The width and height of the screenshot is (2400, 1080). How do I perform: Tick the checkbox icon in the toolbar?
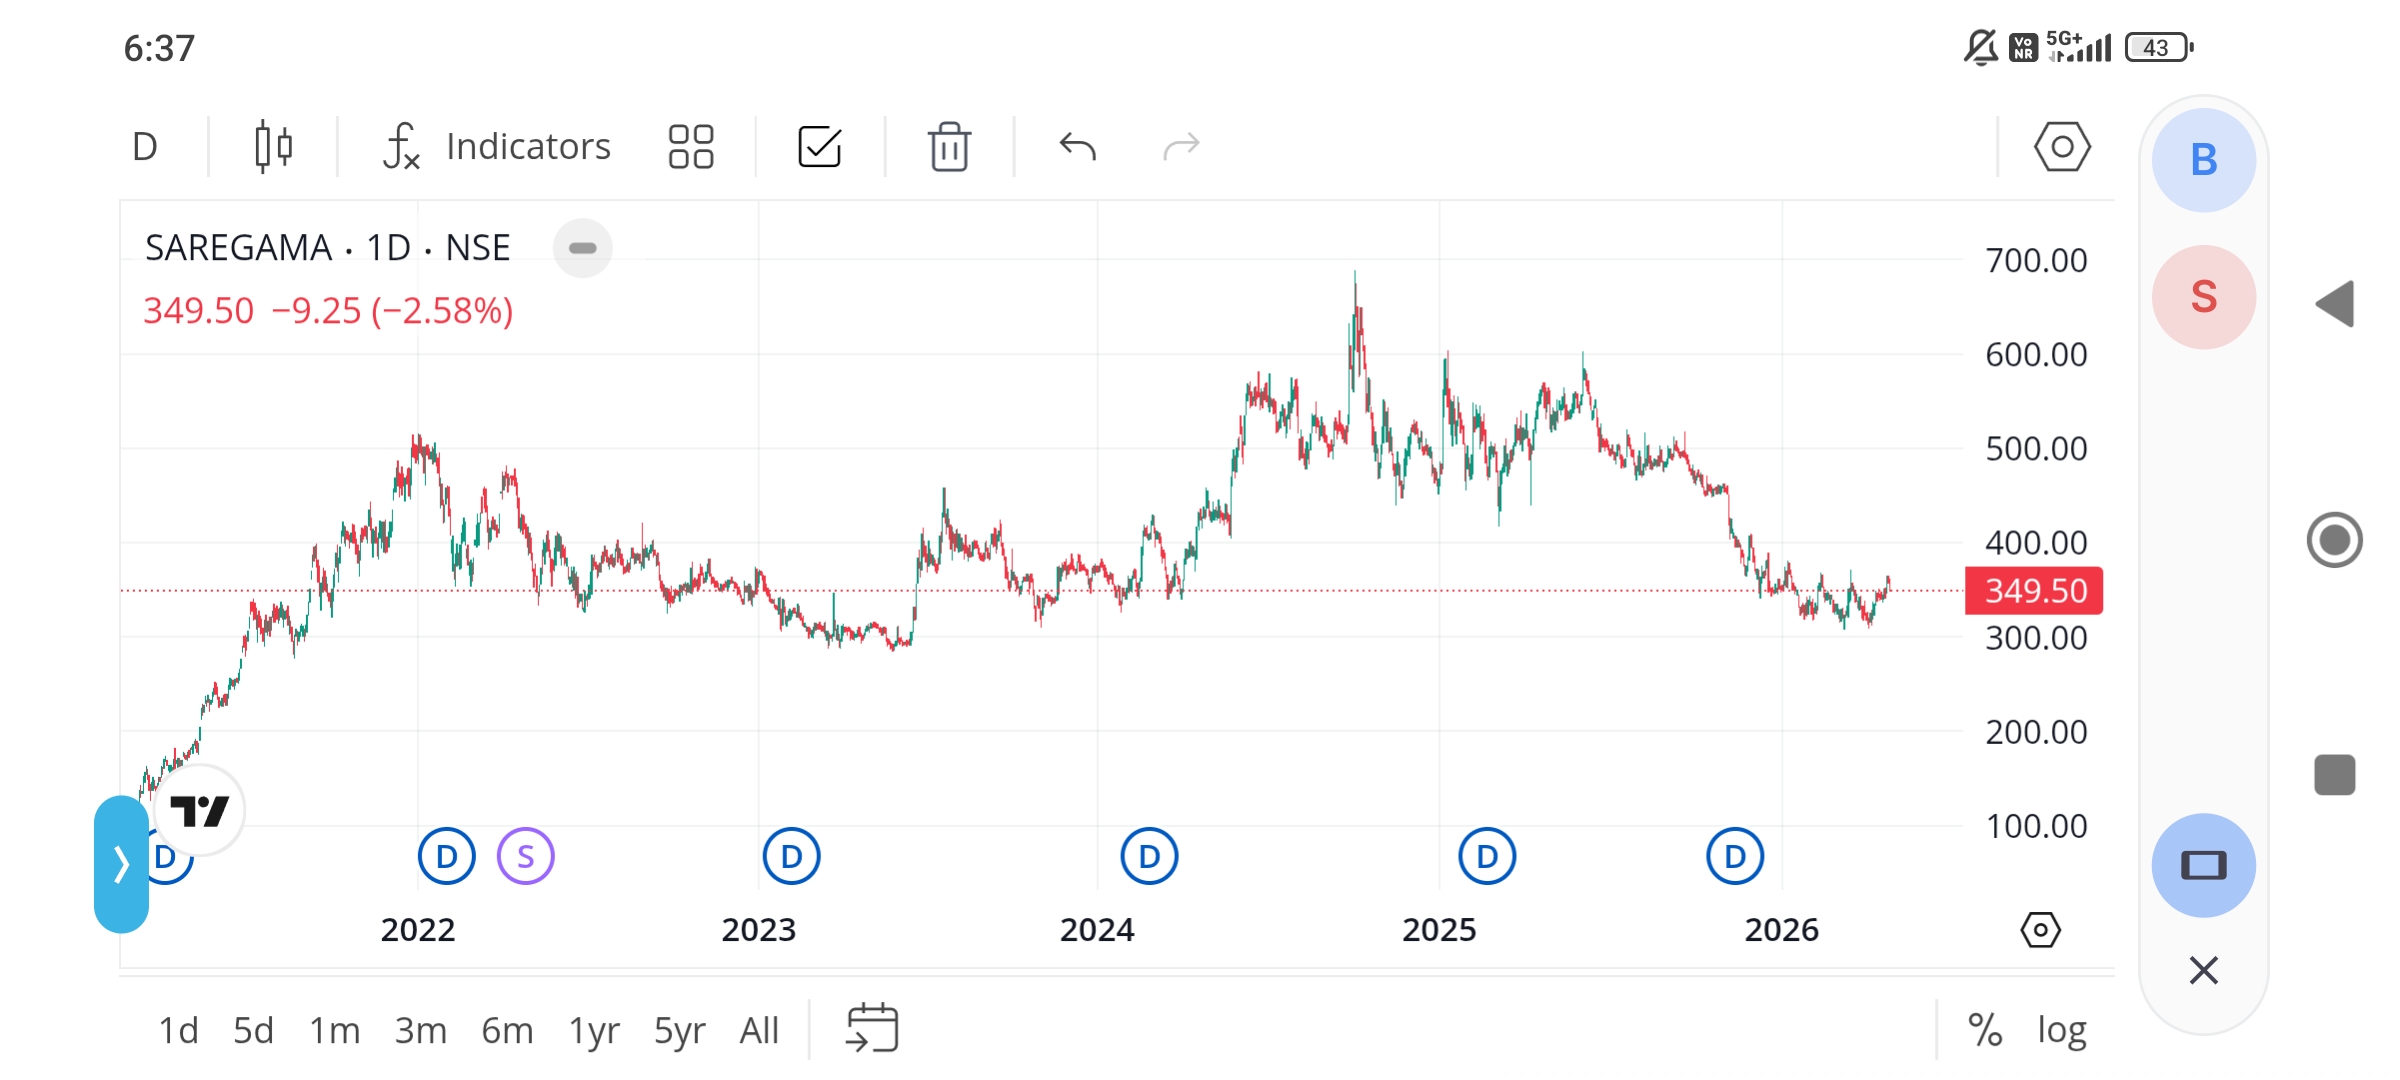click(x=820, y=147)
